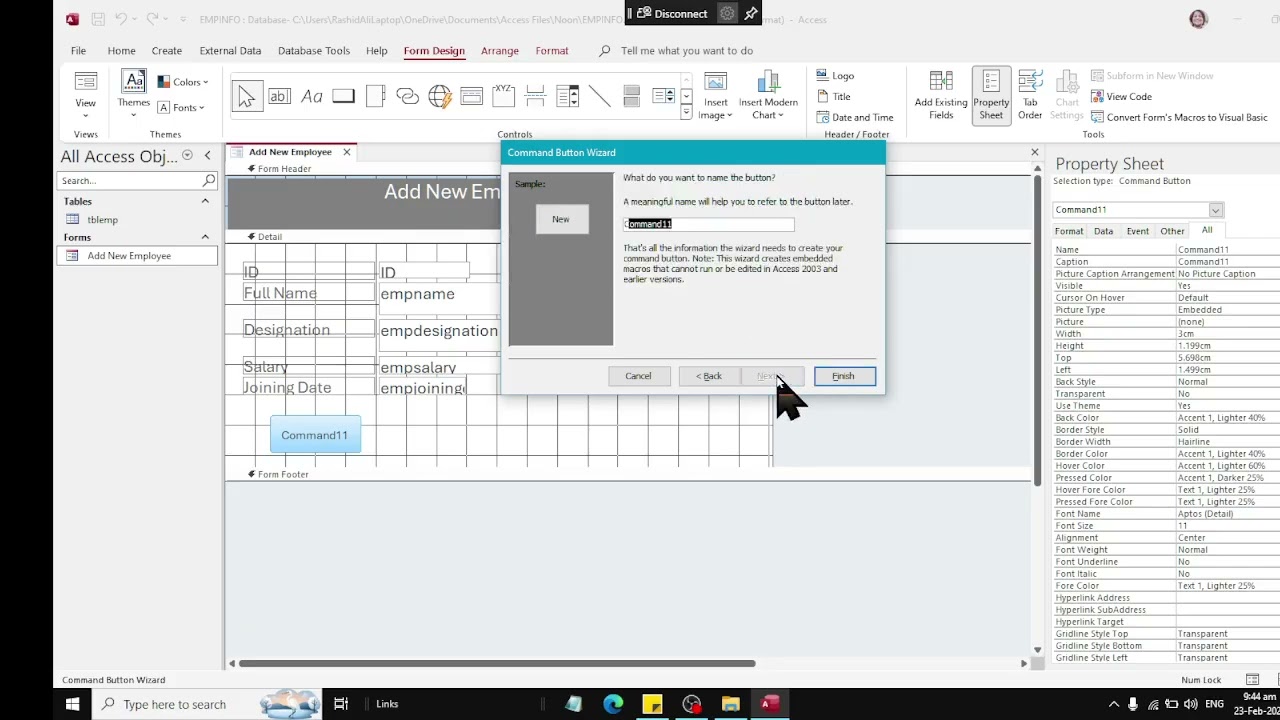Click Finish in Command Button Wizard
The width and height of the screenshot is (1280, 720).
[844, 376]
